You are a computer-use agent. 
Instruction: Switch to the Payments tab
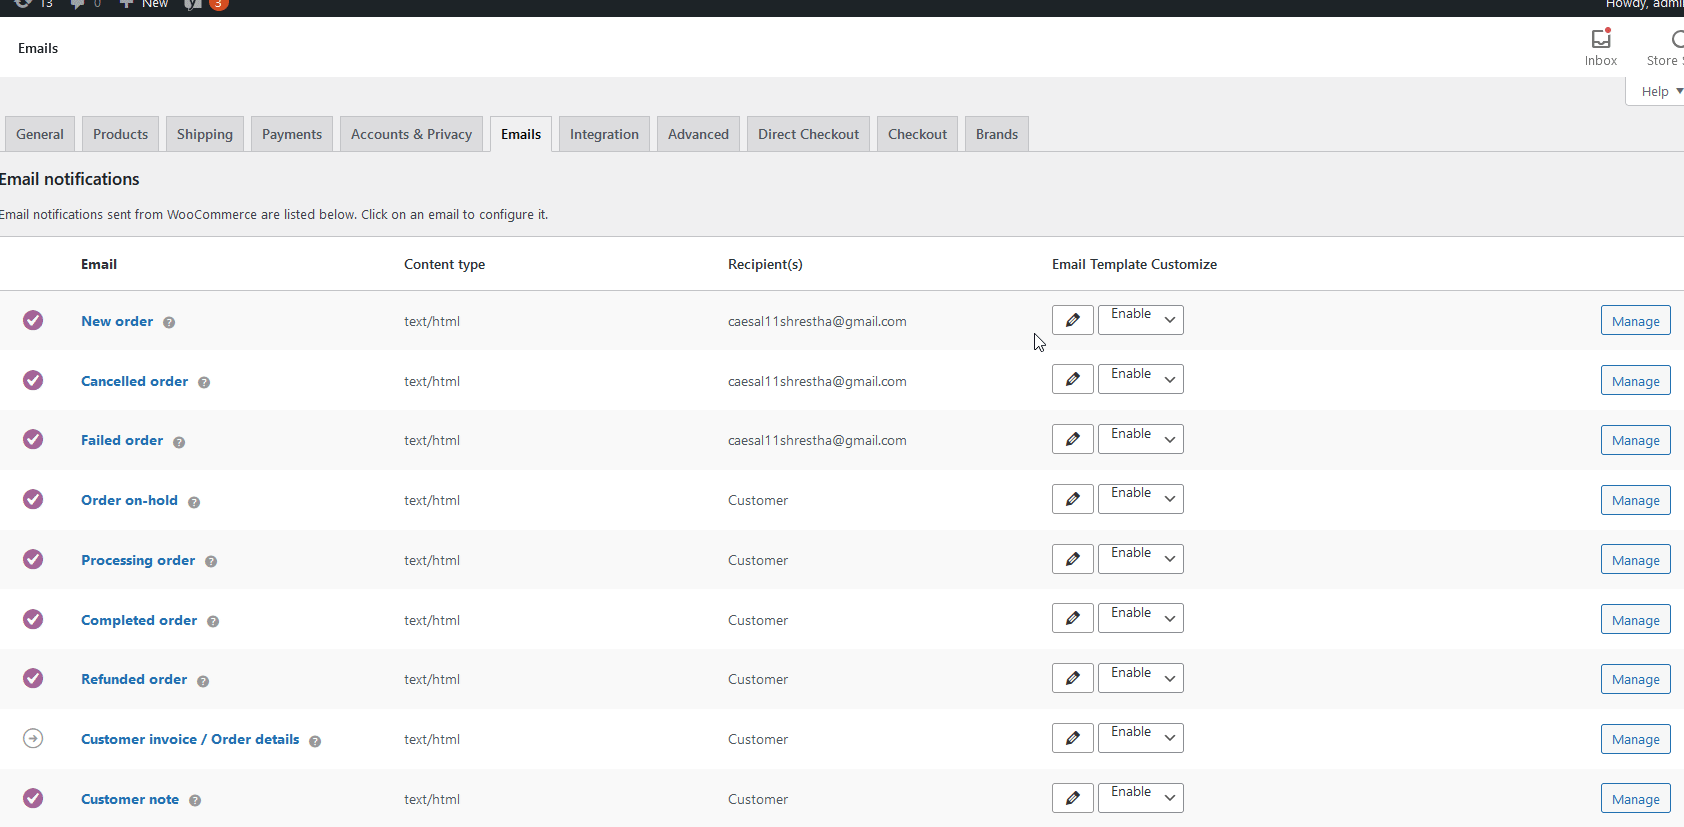tap(292, 134)
